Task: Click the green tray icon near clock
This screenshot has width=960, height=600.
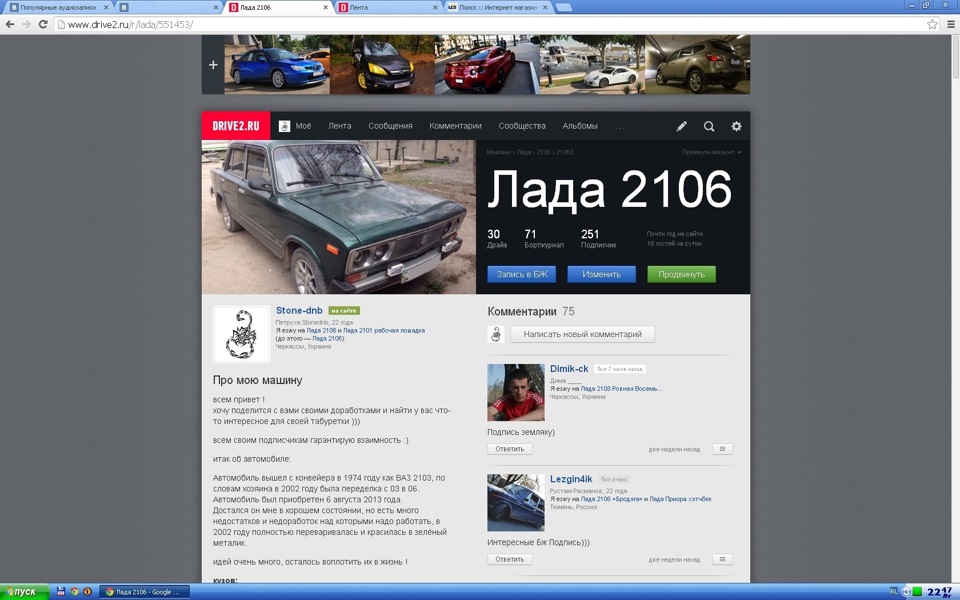Action: (x=917, y=591)
